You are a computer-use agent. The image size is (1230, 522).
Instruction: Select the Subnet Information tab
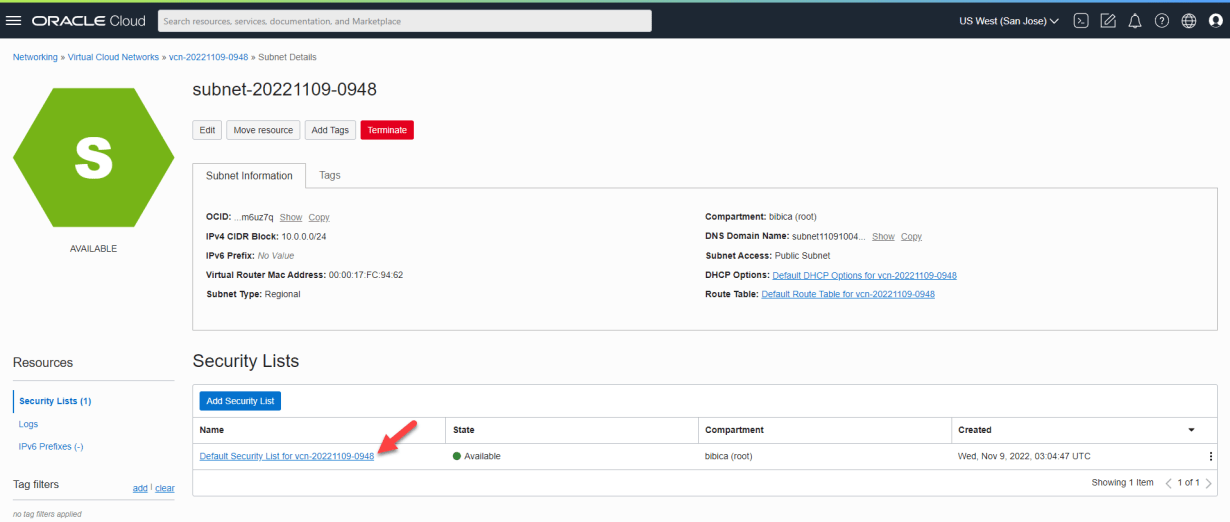[x=249, y=176]
